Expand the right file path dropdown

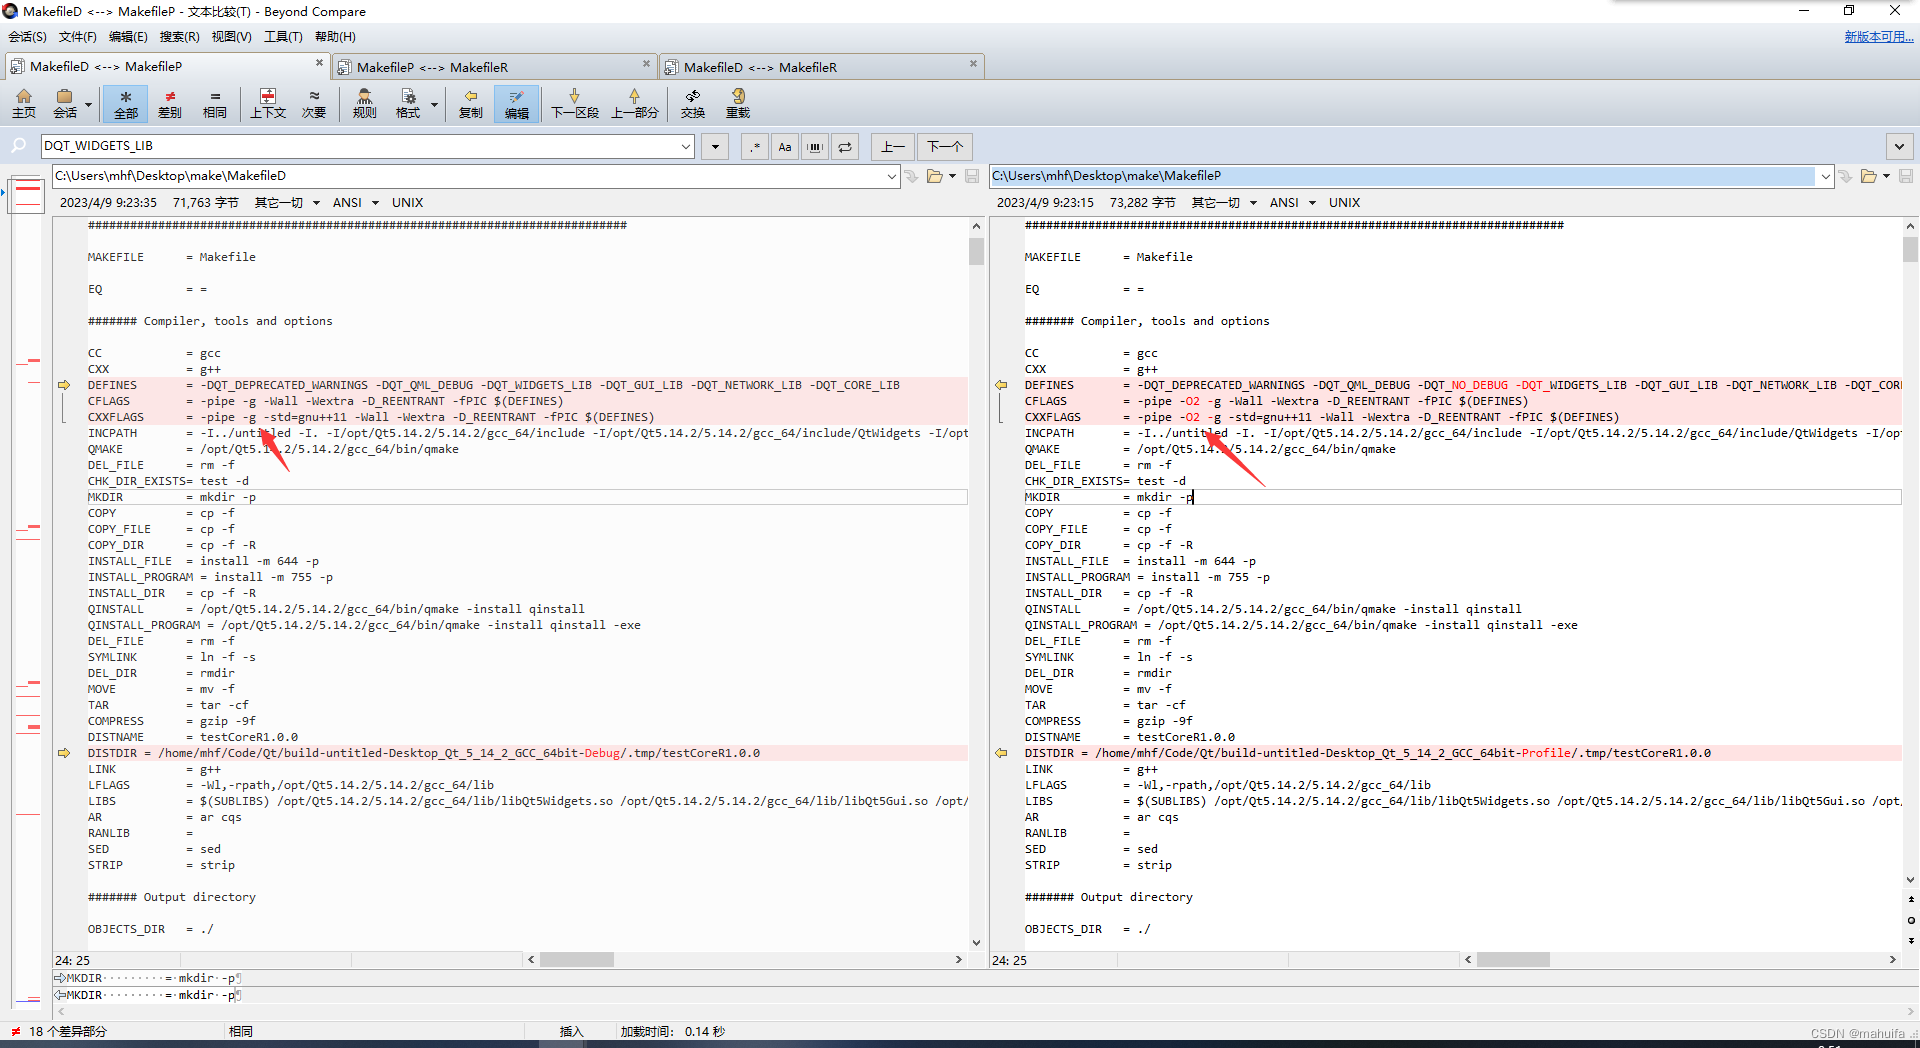tap(1826, 176)
